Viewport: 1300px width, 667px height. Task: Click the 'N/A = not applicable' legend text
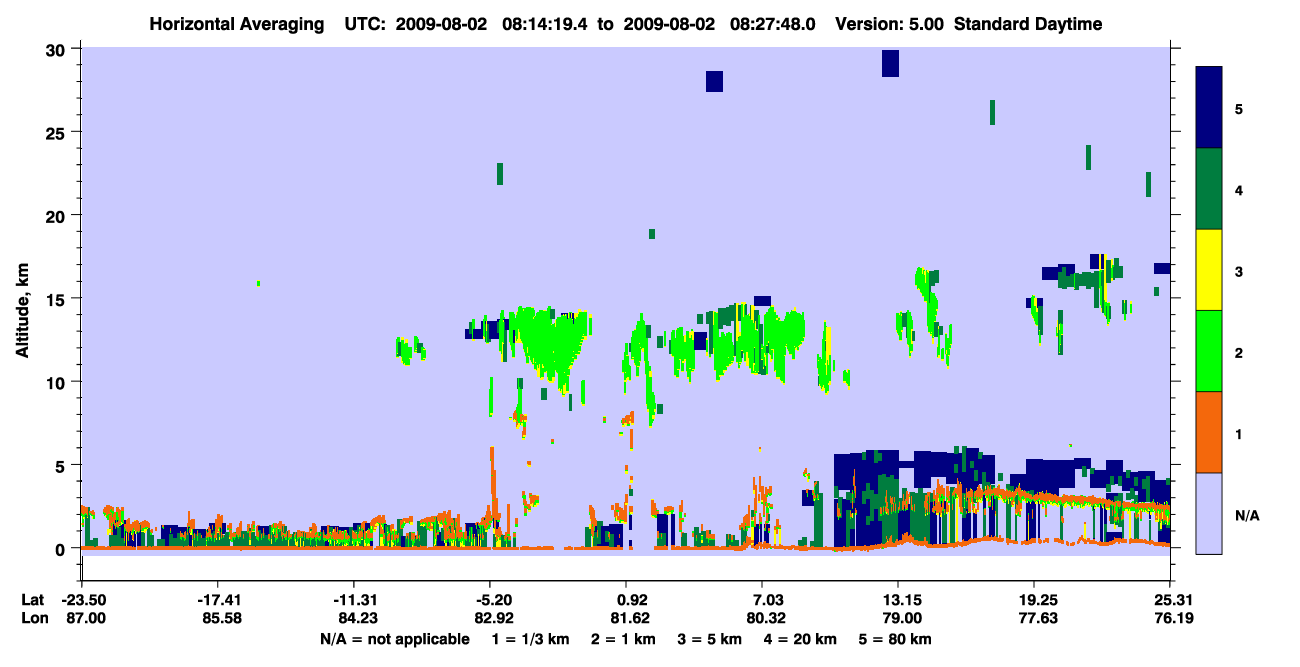tap(395, 639)
